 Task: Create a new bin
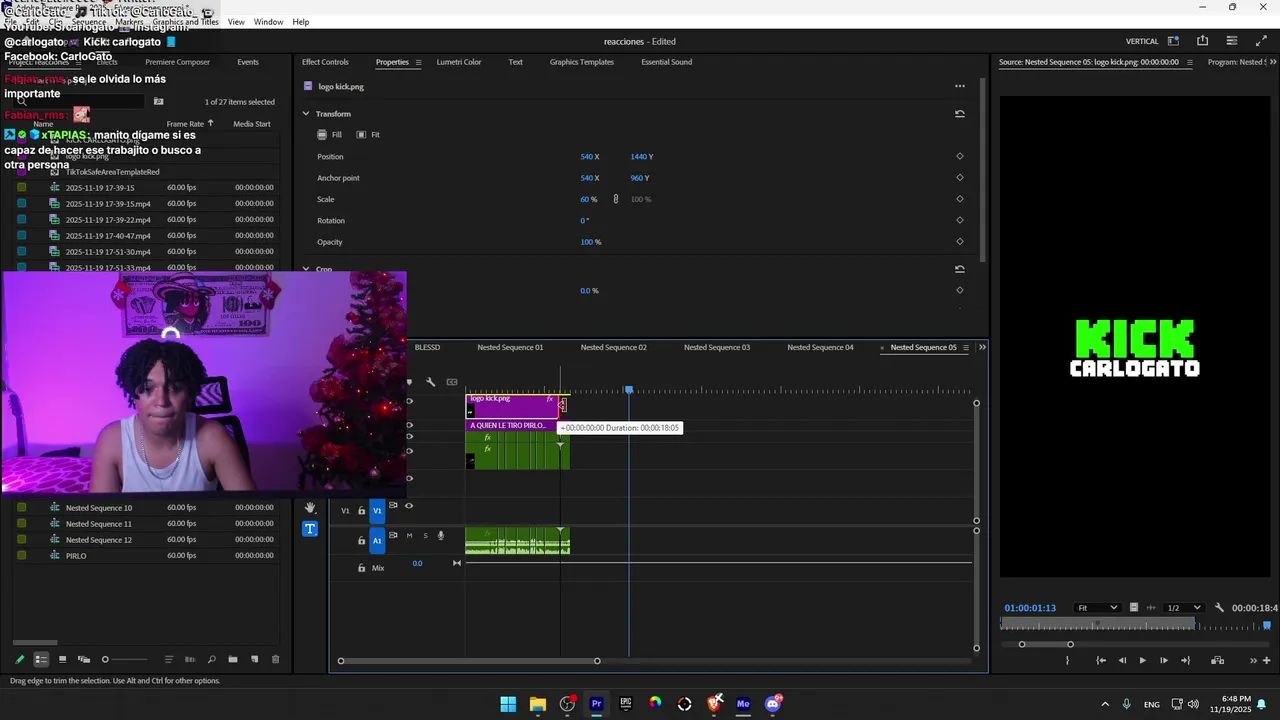233,659
